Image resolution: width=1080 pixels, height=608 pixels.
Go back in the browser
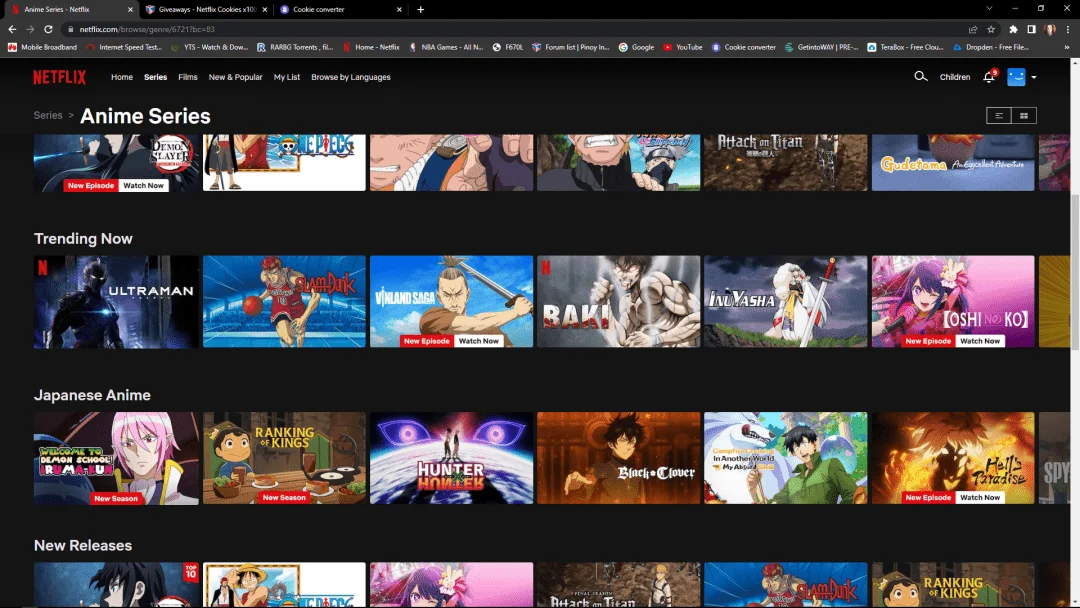point(12,29)
